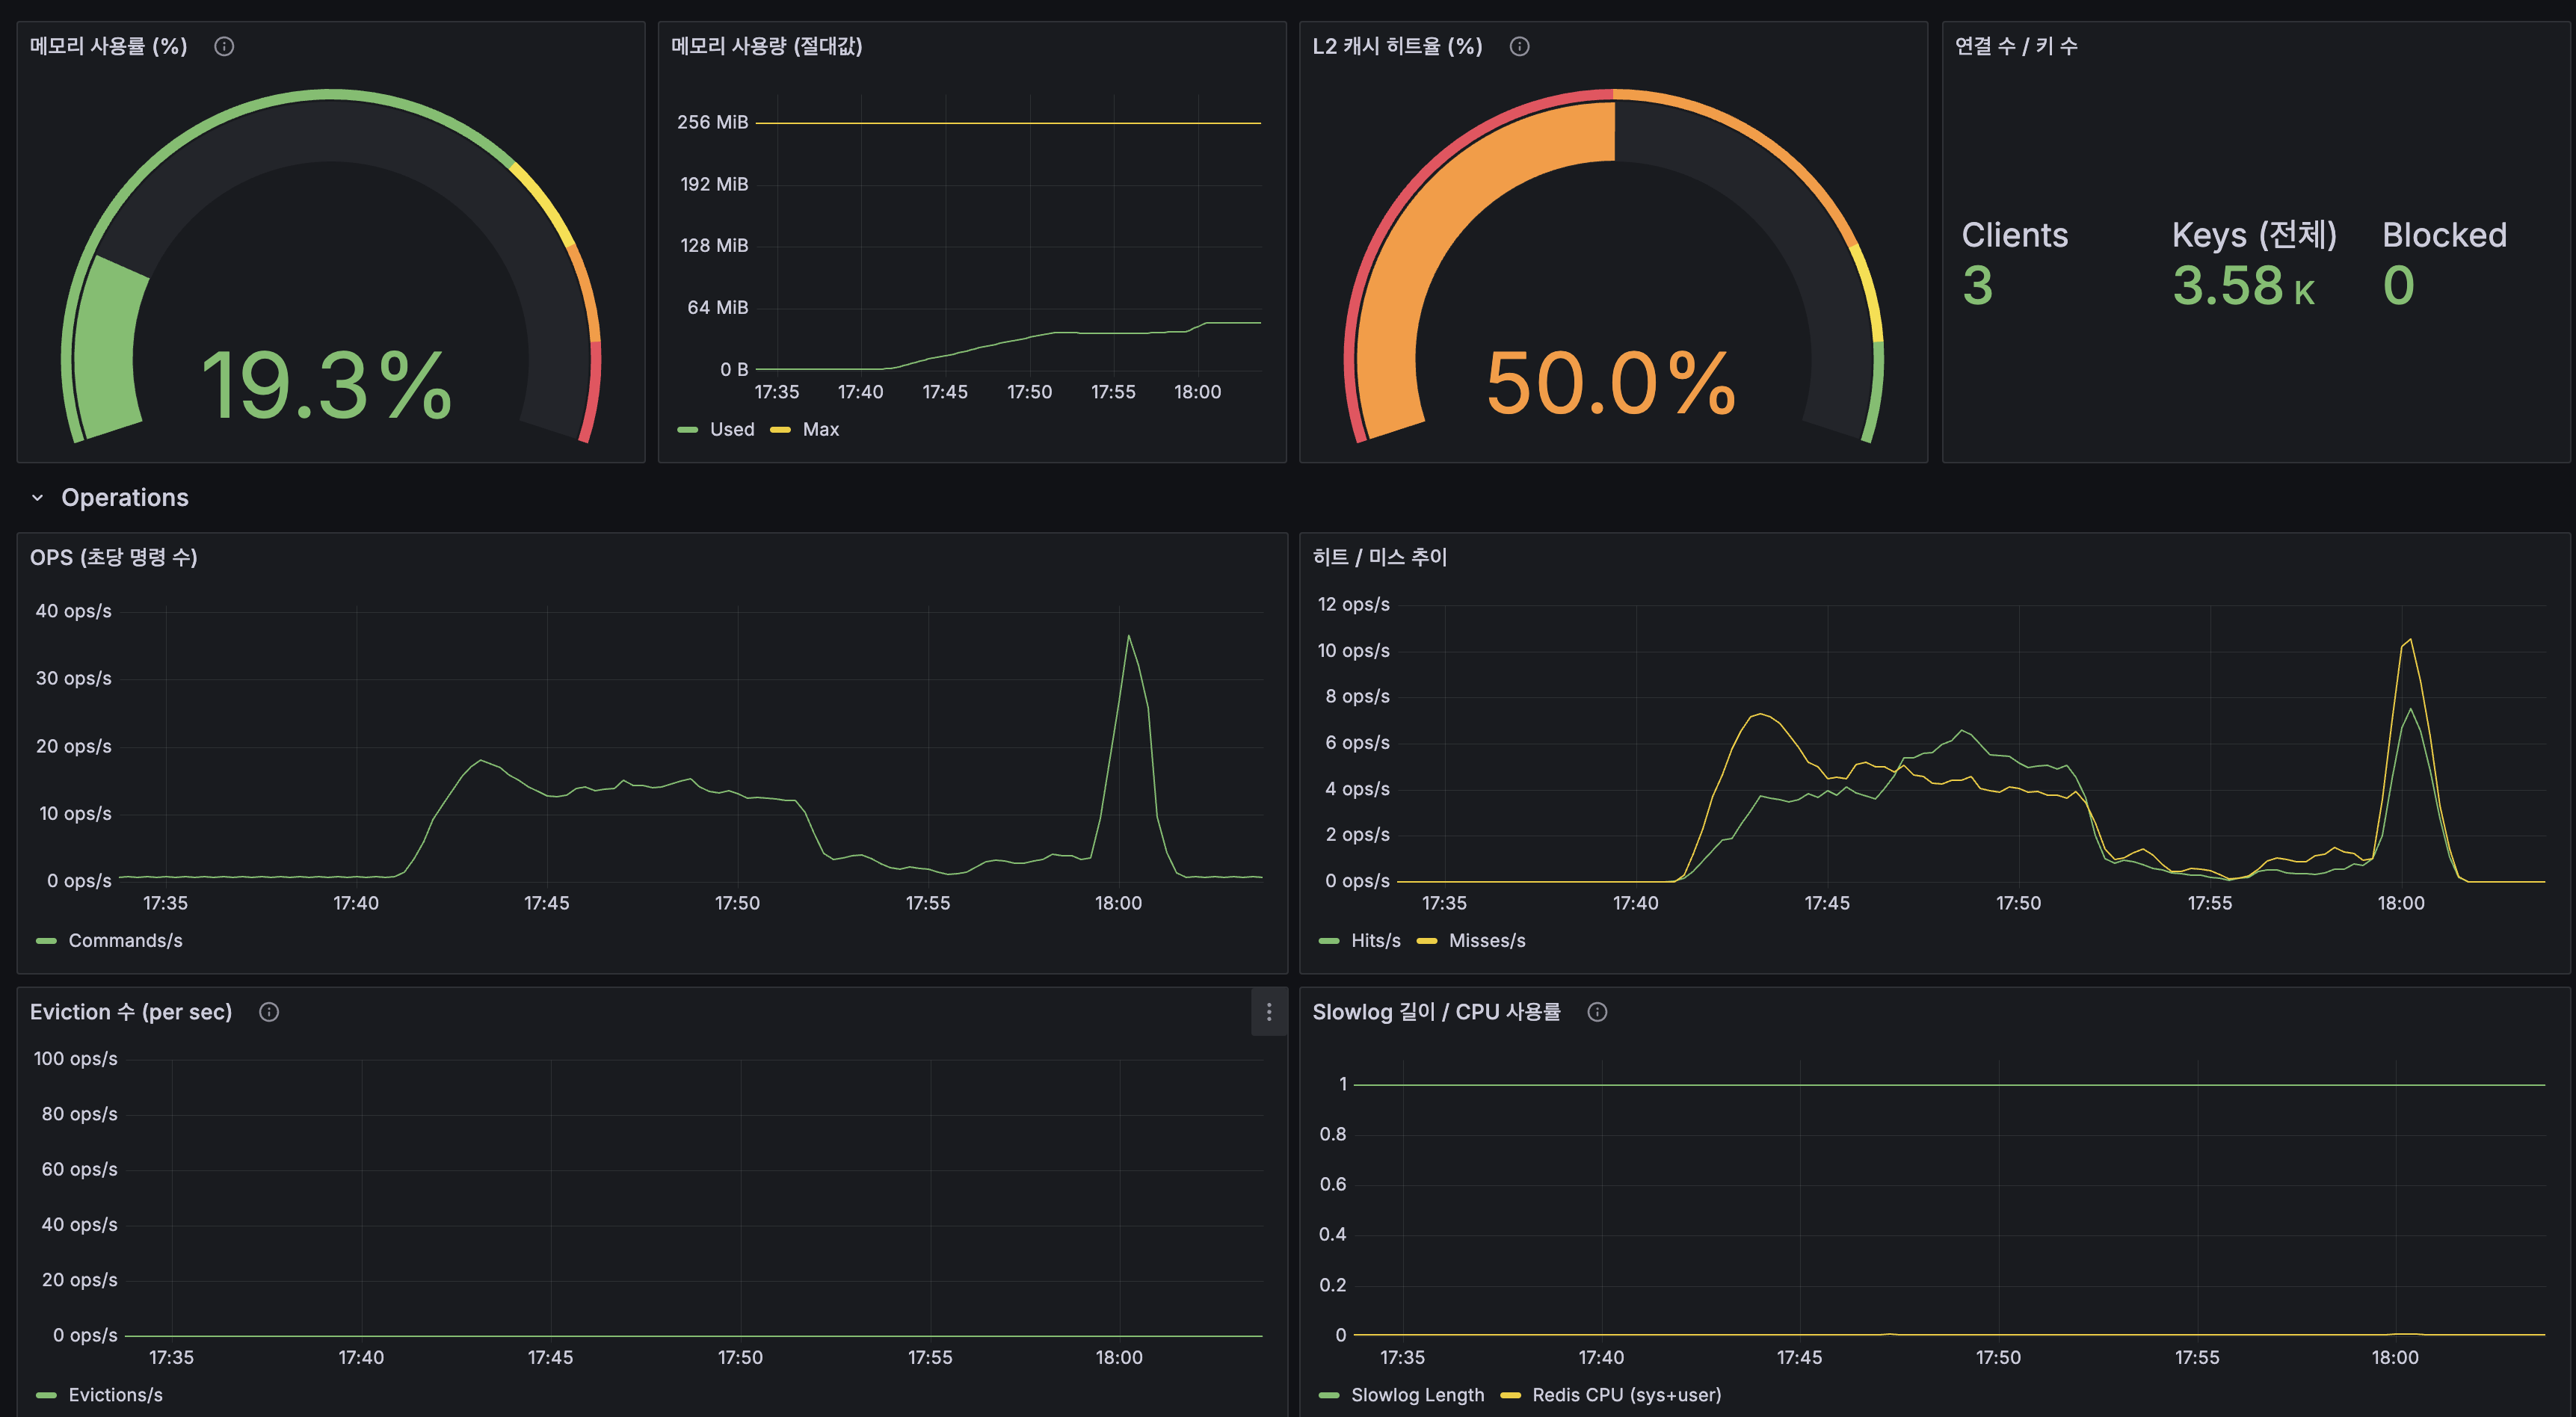Screen dimensions: 2576x1417
Task: Open 연결 수 / 키 수 panel title menu
Action: pyautogui.click(x=2015, y=46)
